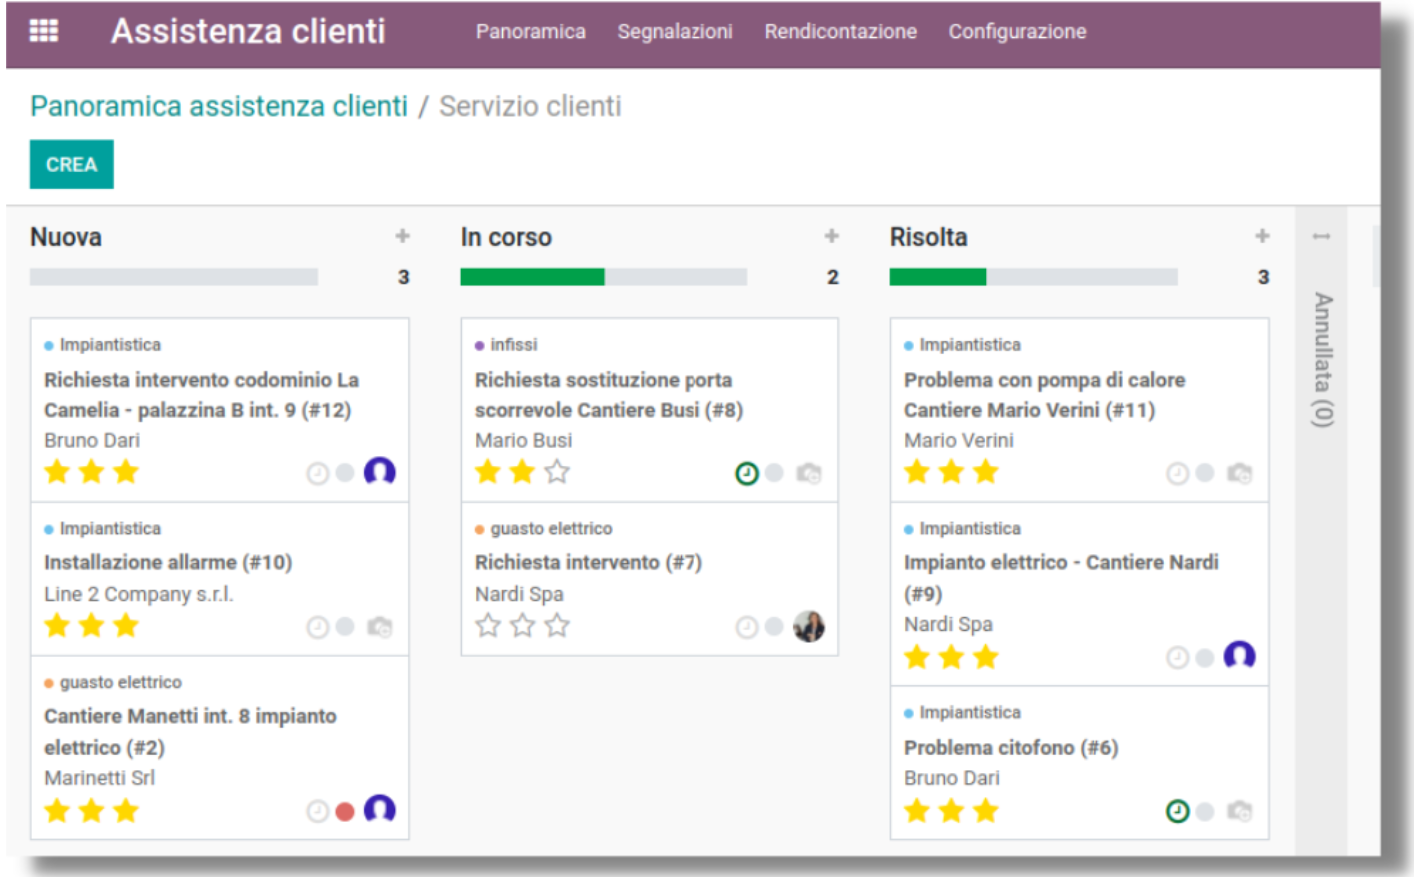The image size is (1414, 877).
Task: Click the assignee photo on Richiesta intervento #7
Action: [x=808, y=626]
